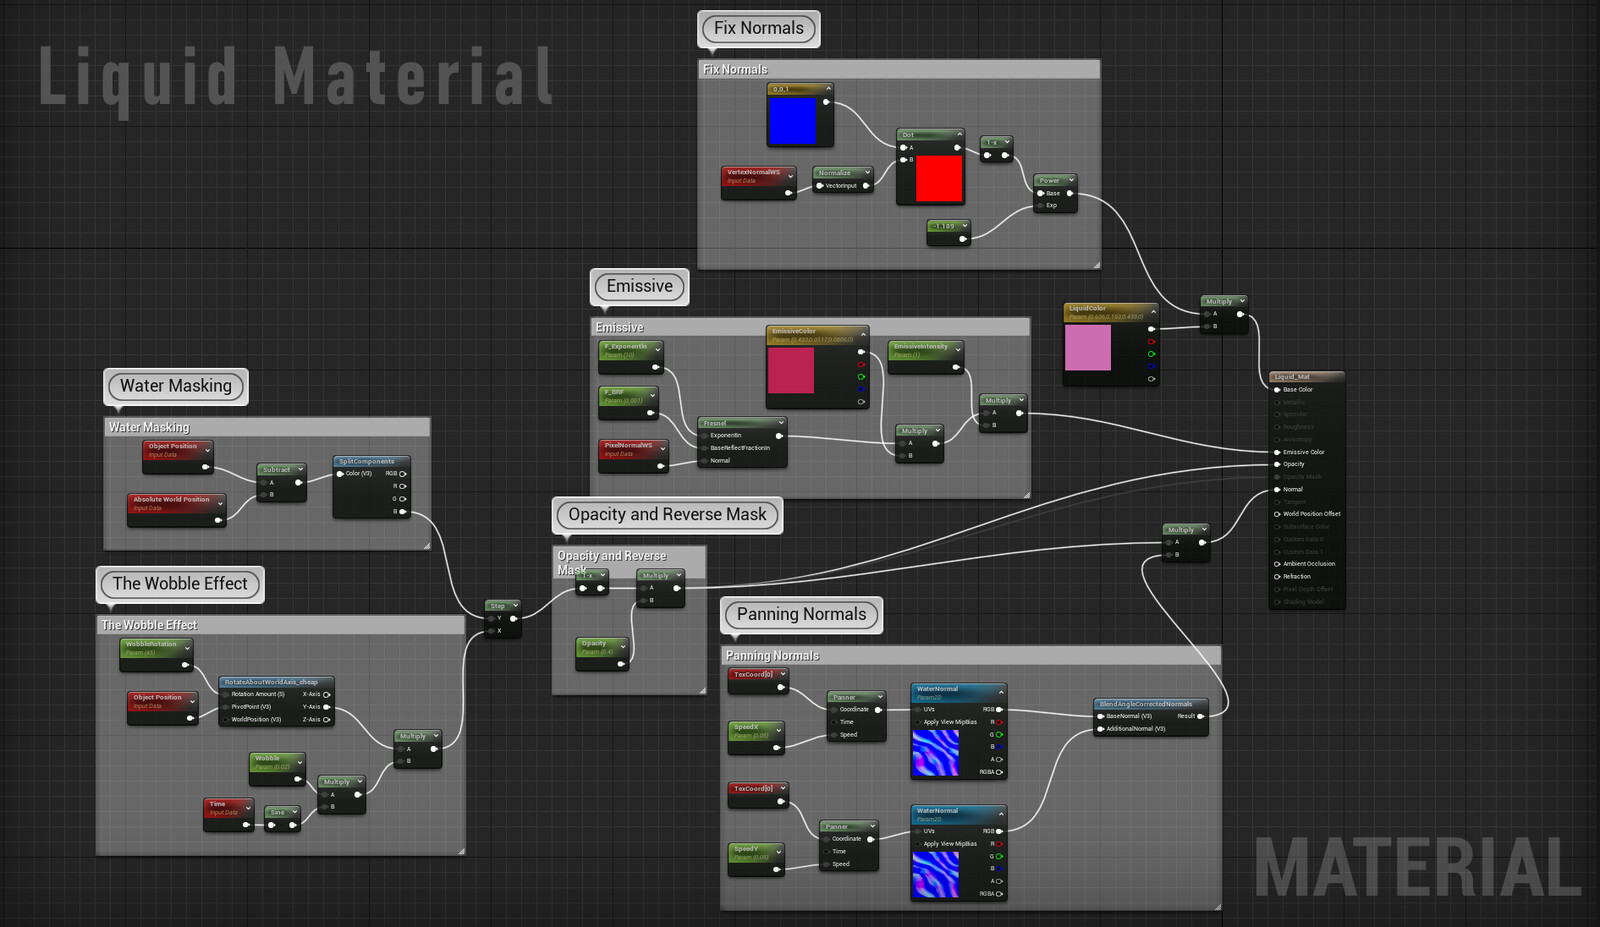
Task: Click the BlendAngleCorrectedNormals node
Action: click(1148, 704)
